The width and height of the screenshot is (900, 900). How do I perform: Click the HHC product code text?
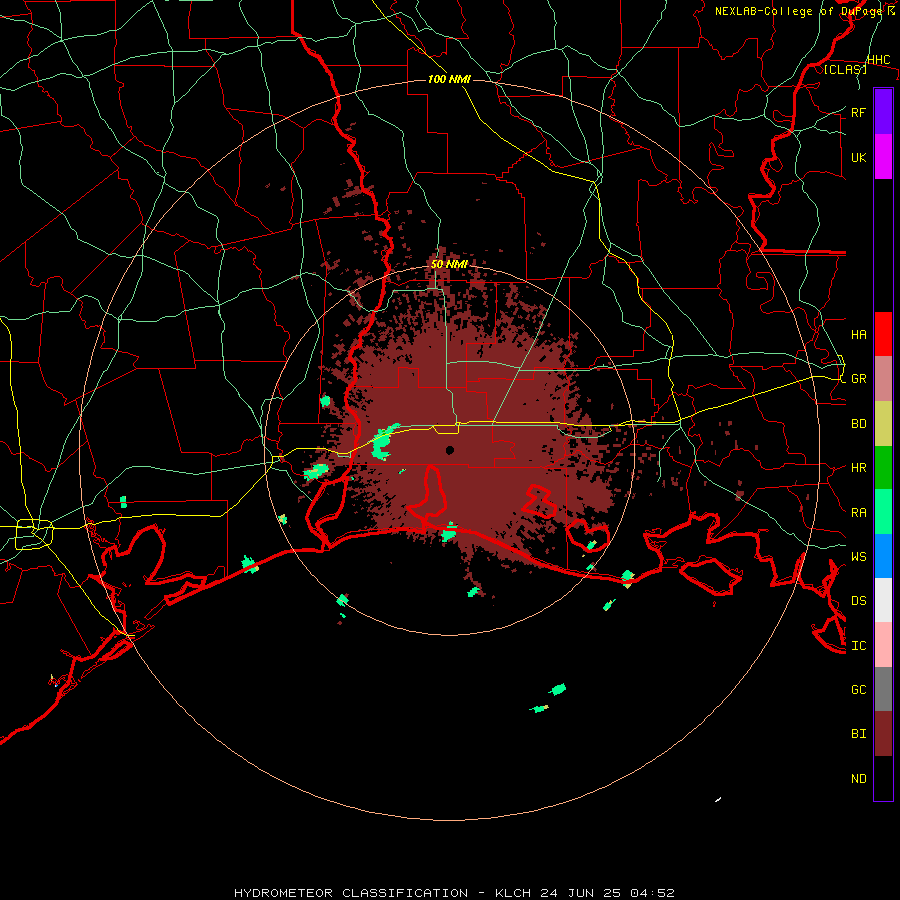point(879,60)
